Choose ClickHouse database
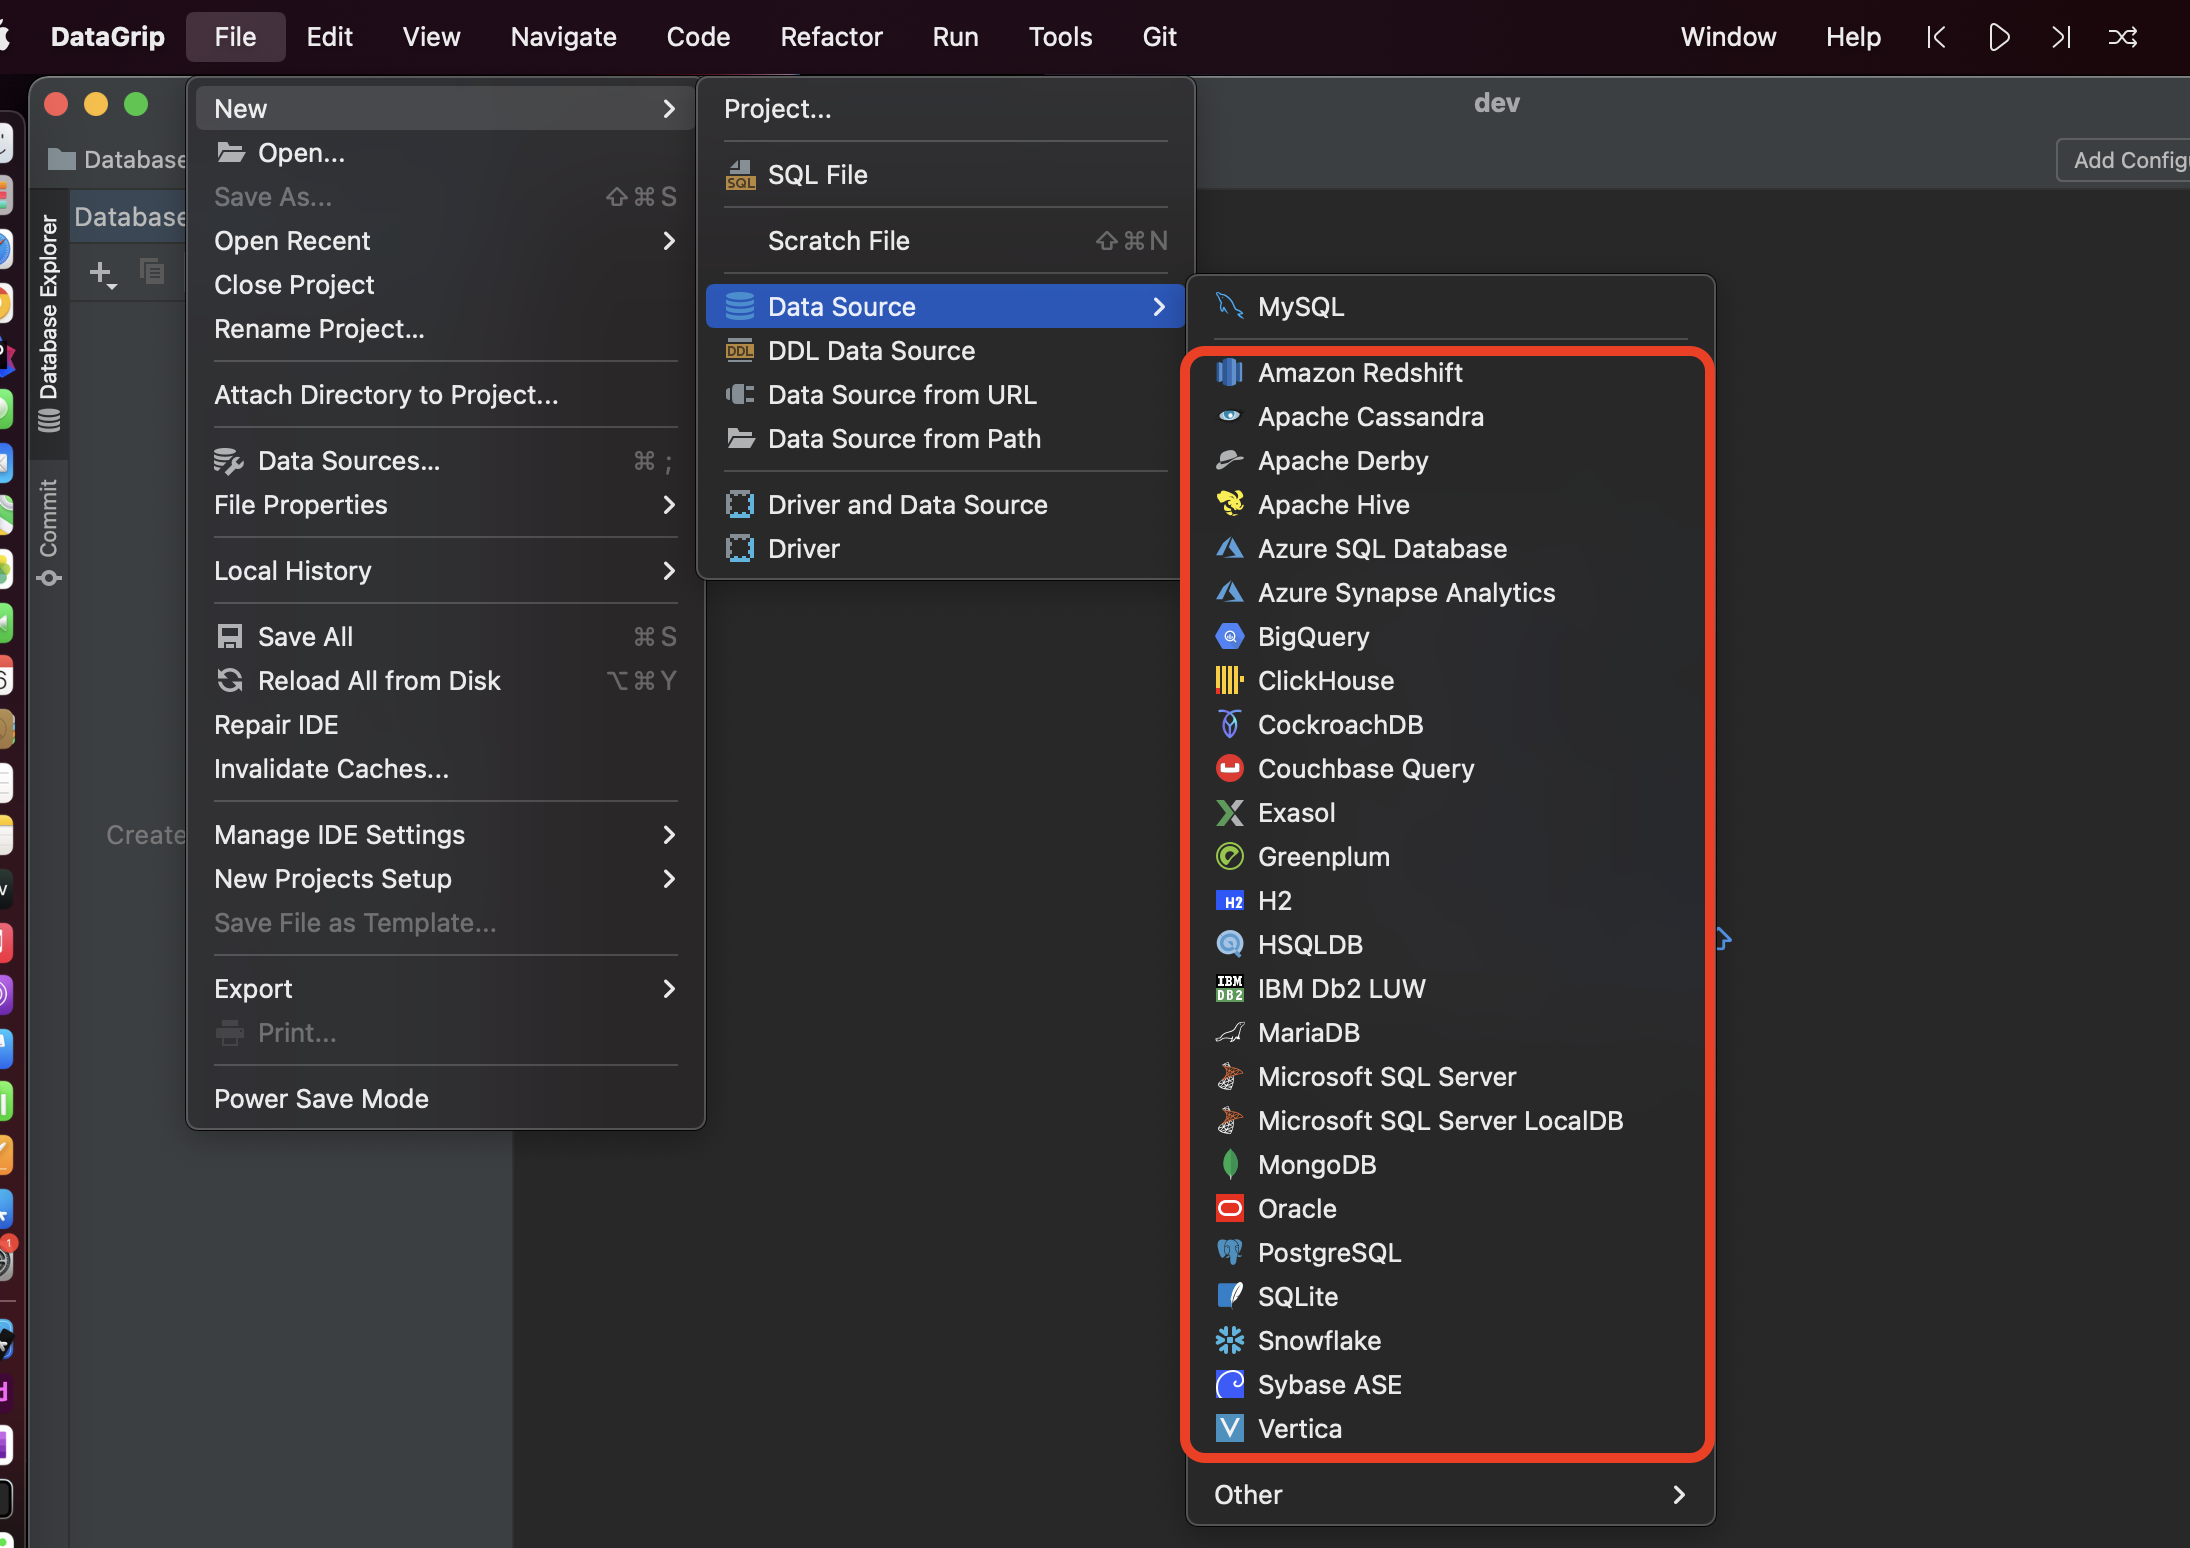The height and width of the screenshot is (1548, 2190). pos(1450,681)
